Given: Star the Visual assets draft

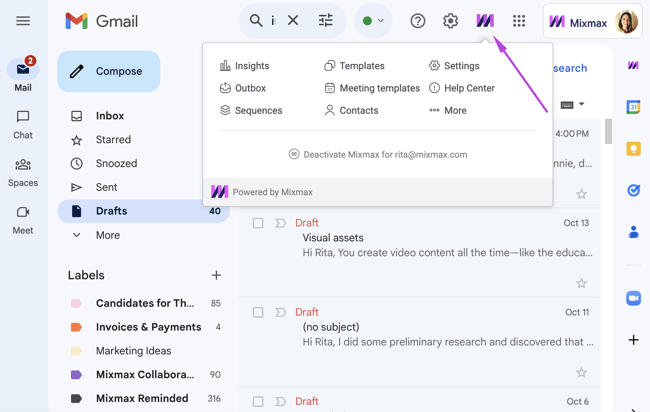Looking at the screenshot, I should (581, 283).
